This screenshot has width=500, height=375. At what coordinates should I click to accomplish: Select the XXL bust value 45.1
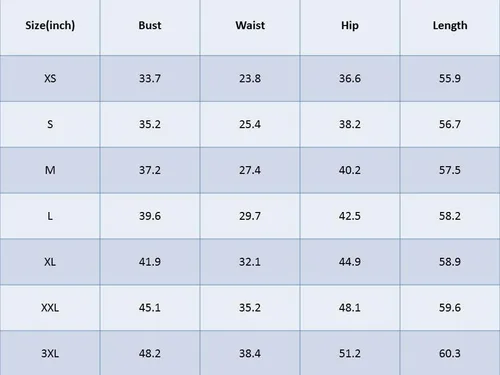point(150,307)
